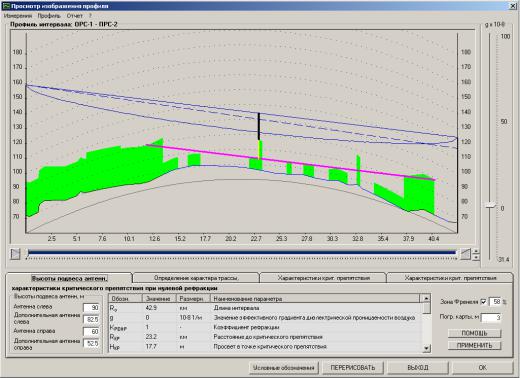Click the up arrow of the small spinner near the range bar
520x378 pixels.
coord(476,251)
